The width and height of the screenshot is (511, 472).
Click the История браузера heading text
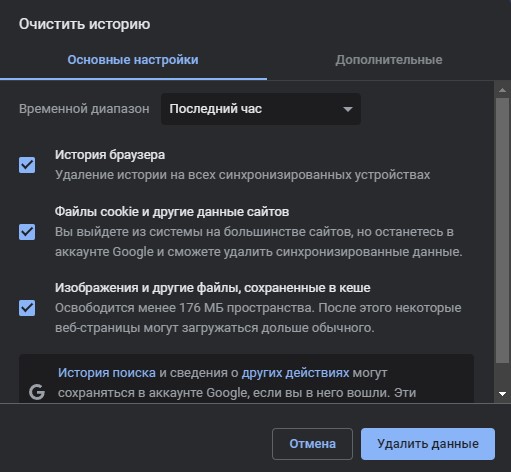[110, 155]
